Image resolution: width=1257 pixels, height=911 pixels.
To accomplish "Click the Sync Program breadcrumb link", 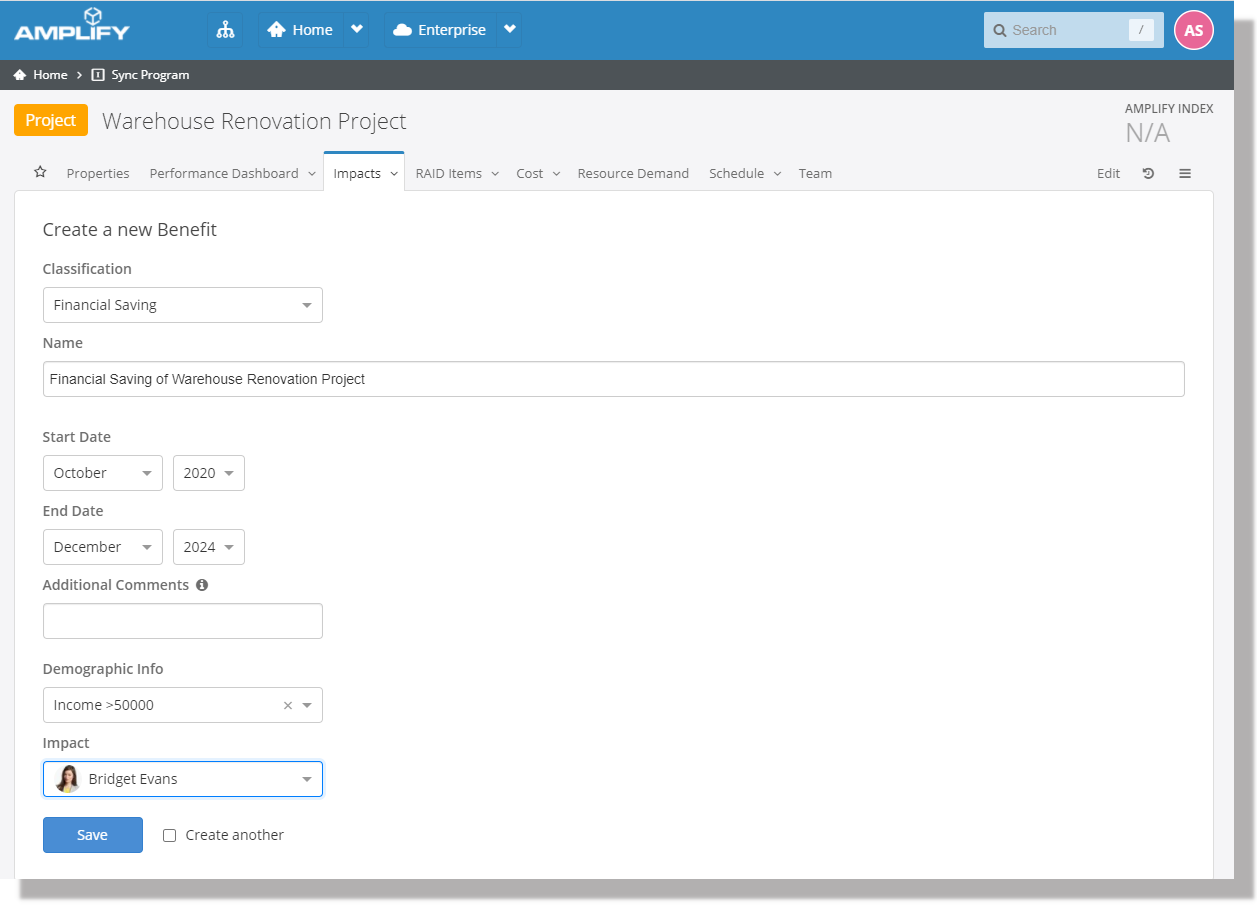I will tap(150, 75).
